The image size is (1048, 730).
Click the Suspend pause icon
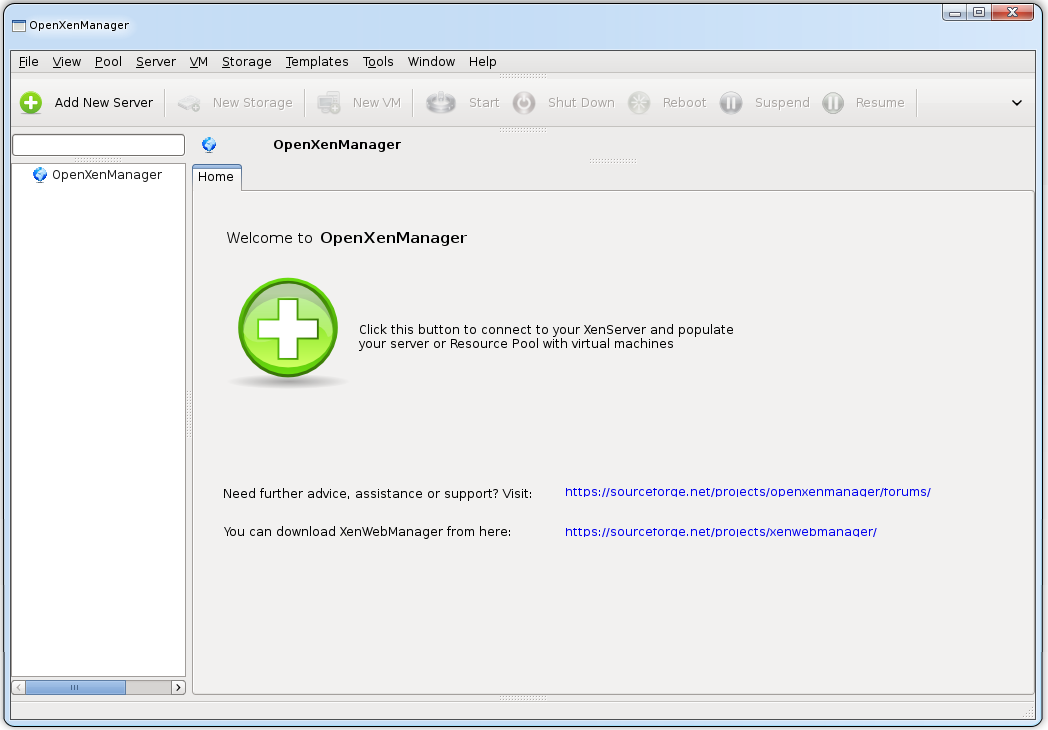(x=731, y=102)
